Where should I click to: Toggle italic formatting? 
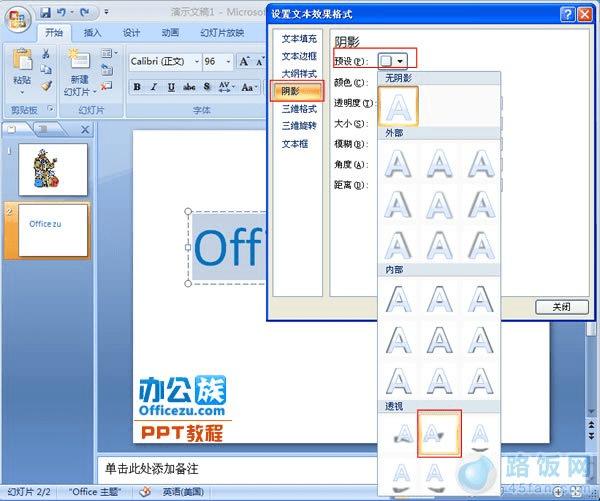tap(154, 87)
